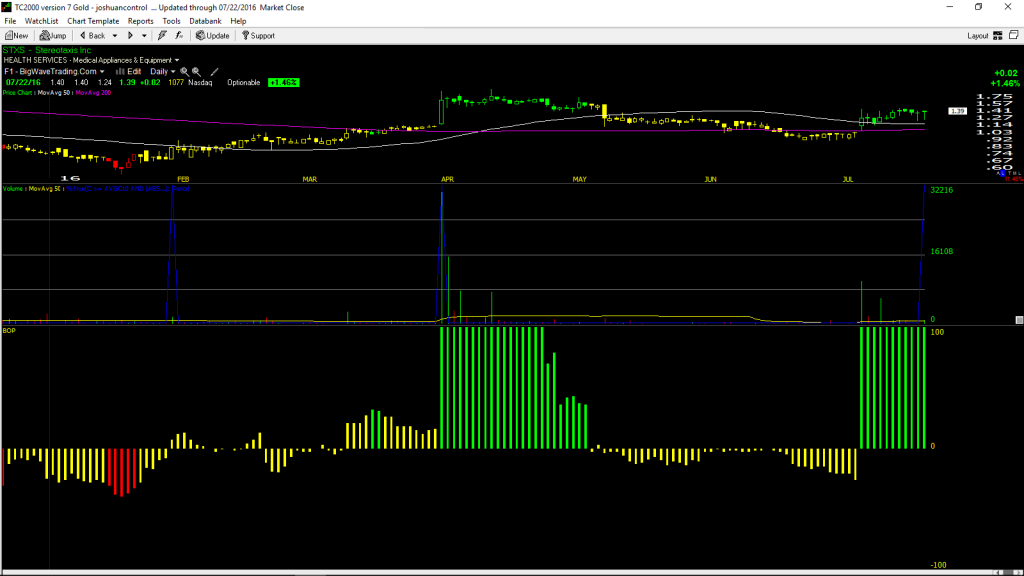
Task: Click the BOP indicator label
Action: coord(9,331)
